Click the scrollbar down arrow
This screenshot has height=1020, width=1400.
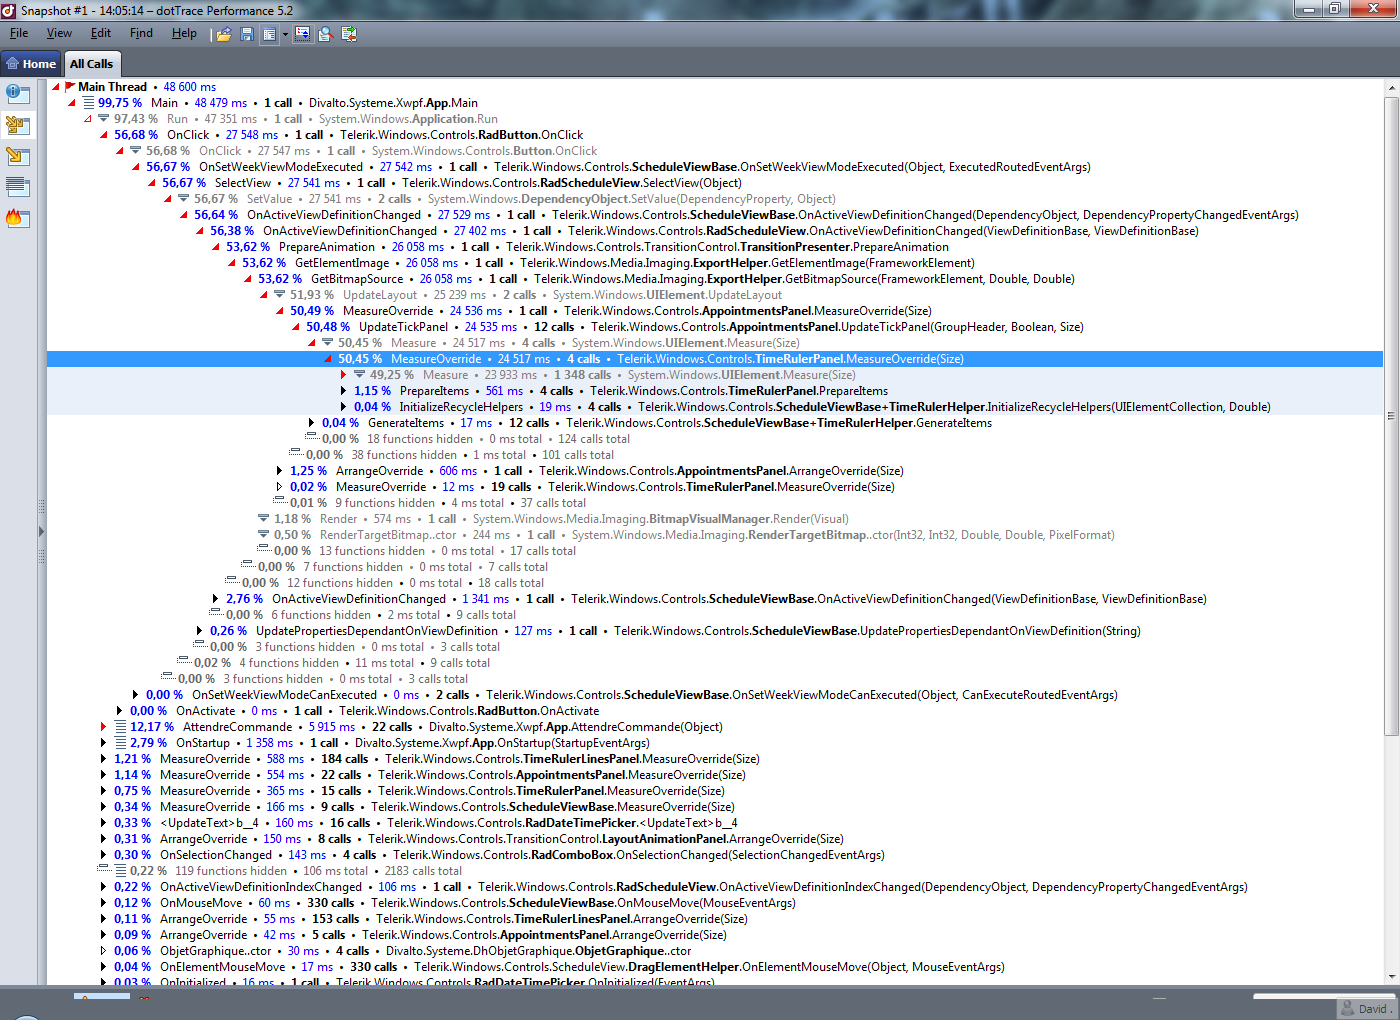point(1391,977)
